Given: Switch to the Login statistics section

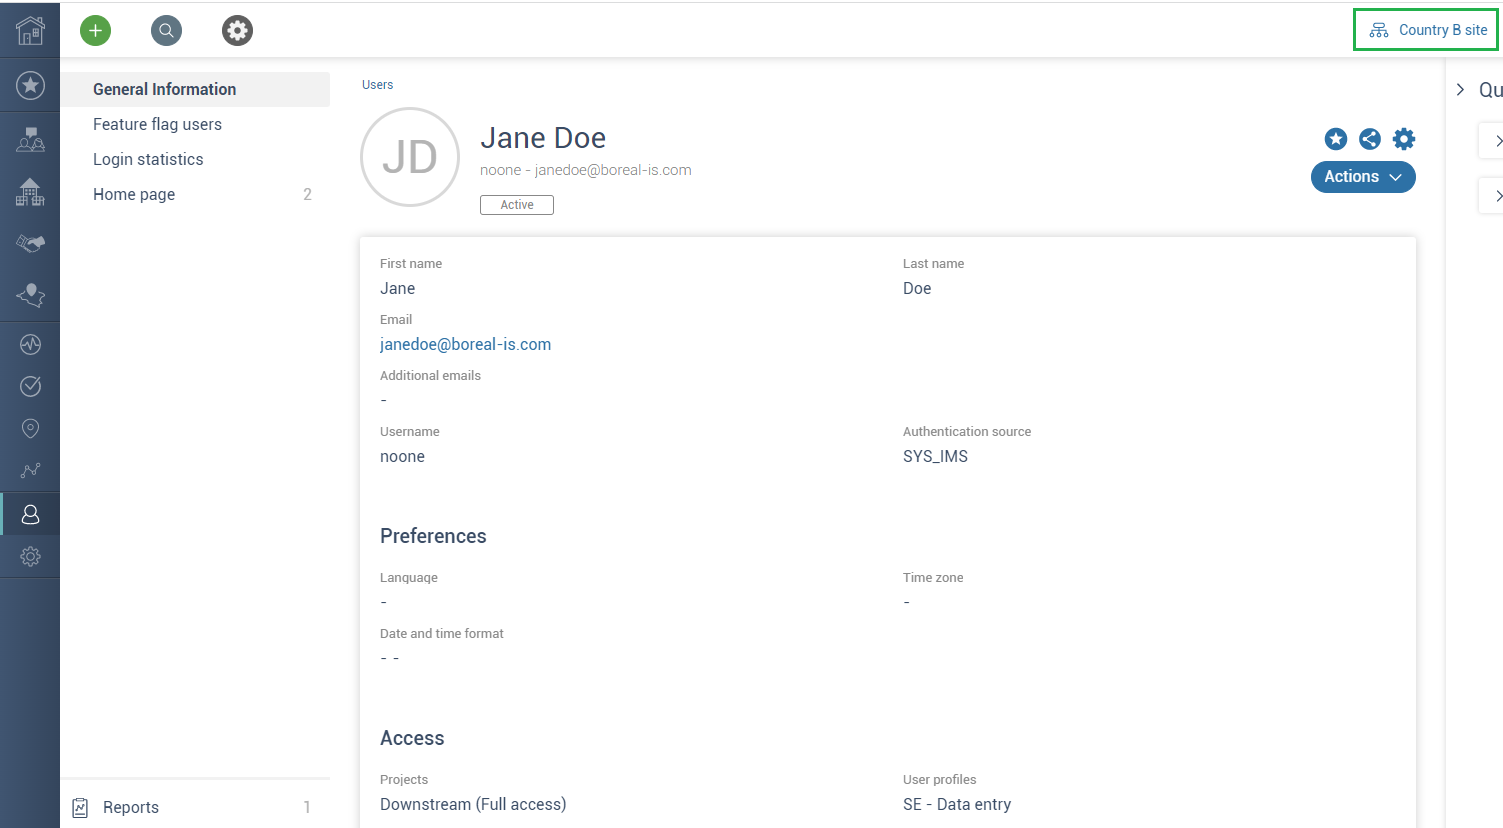Looking at the screenshot, I should tap(148, 158).
